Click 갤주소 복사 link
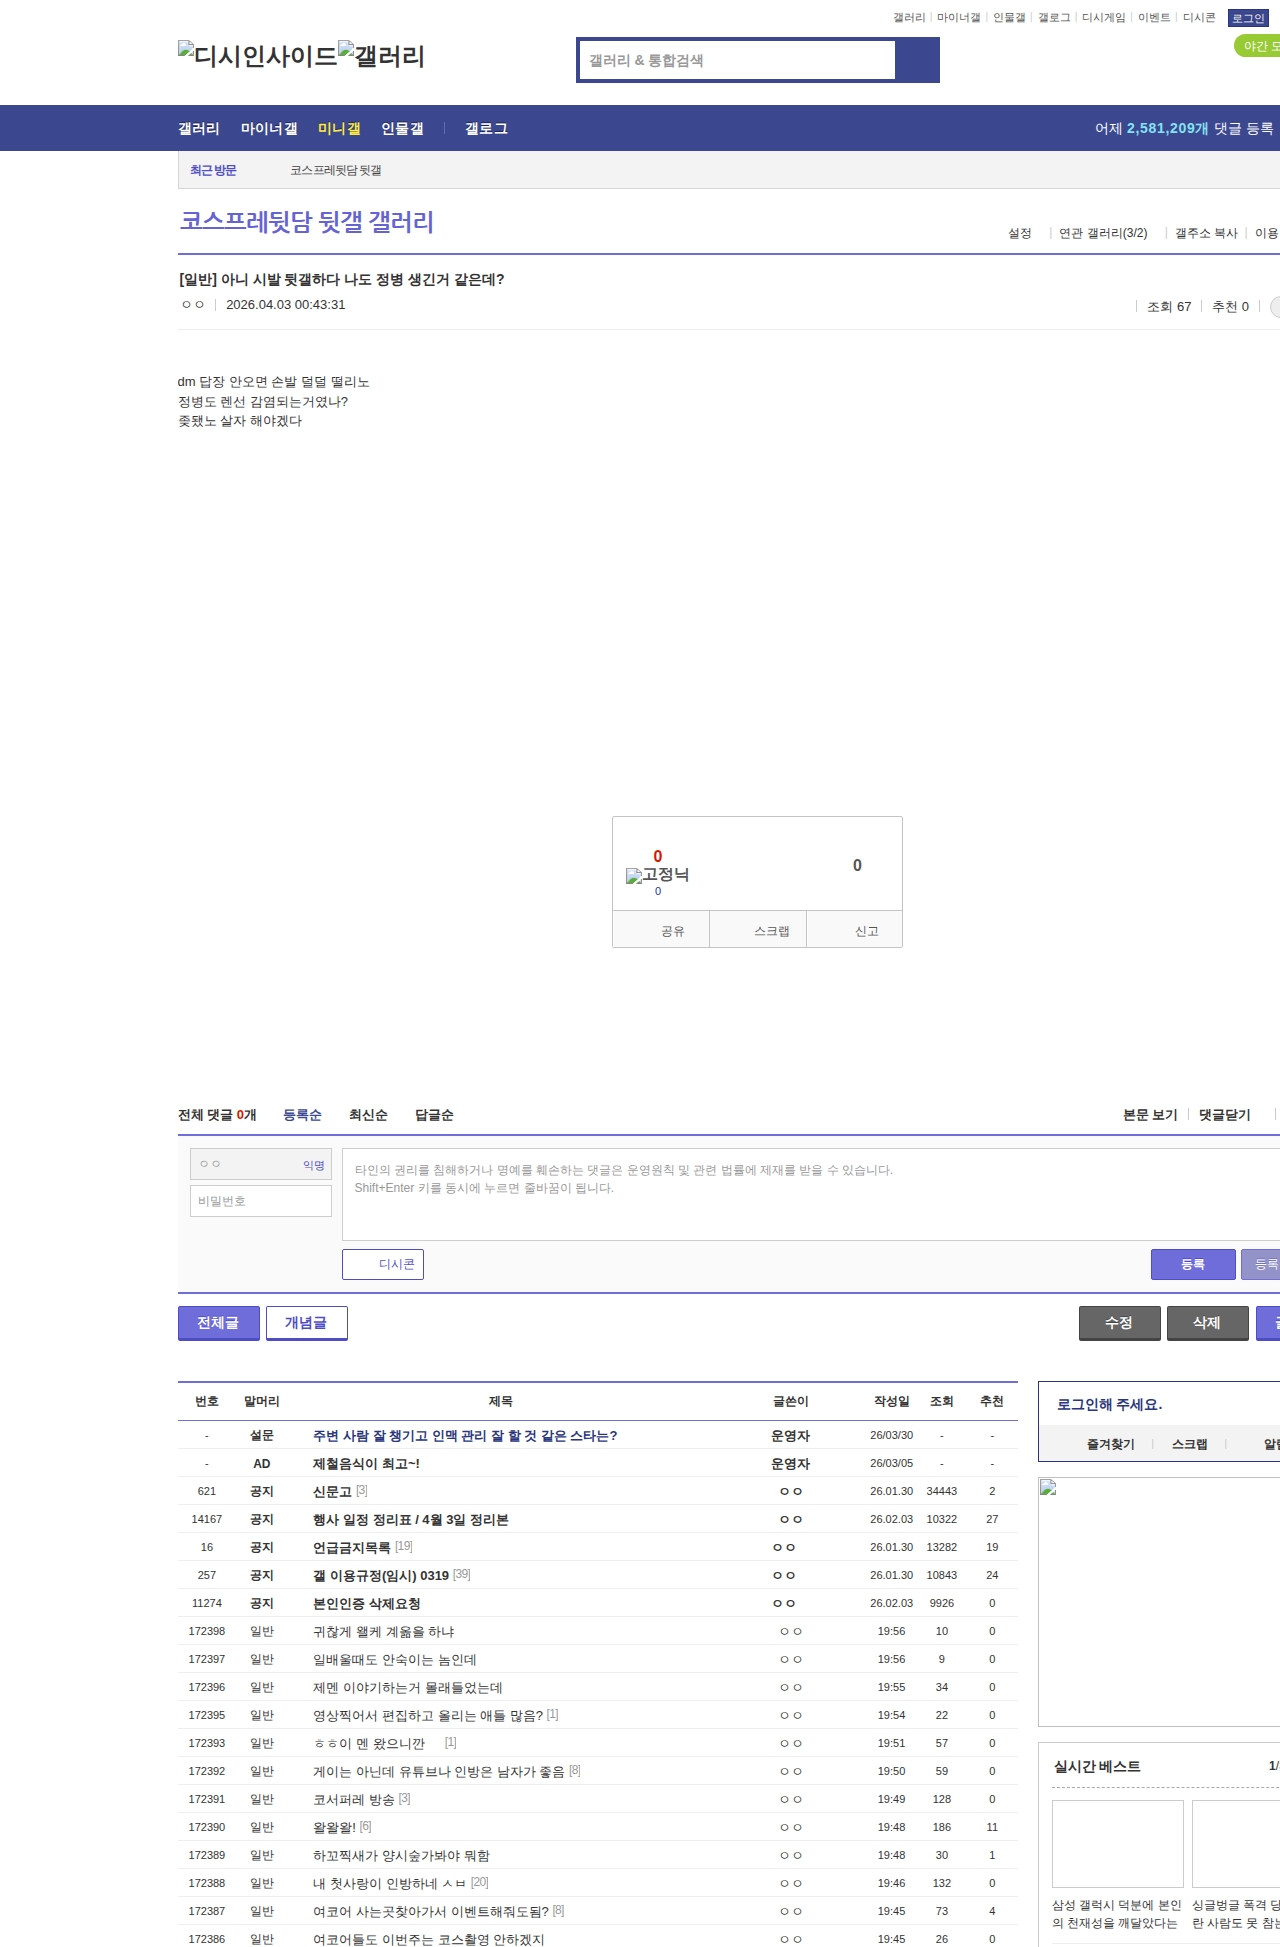Viewport: 1280px width, 1947px height. pos(1206,233)
